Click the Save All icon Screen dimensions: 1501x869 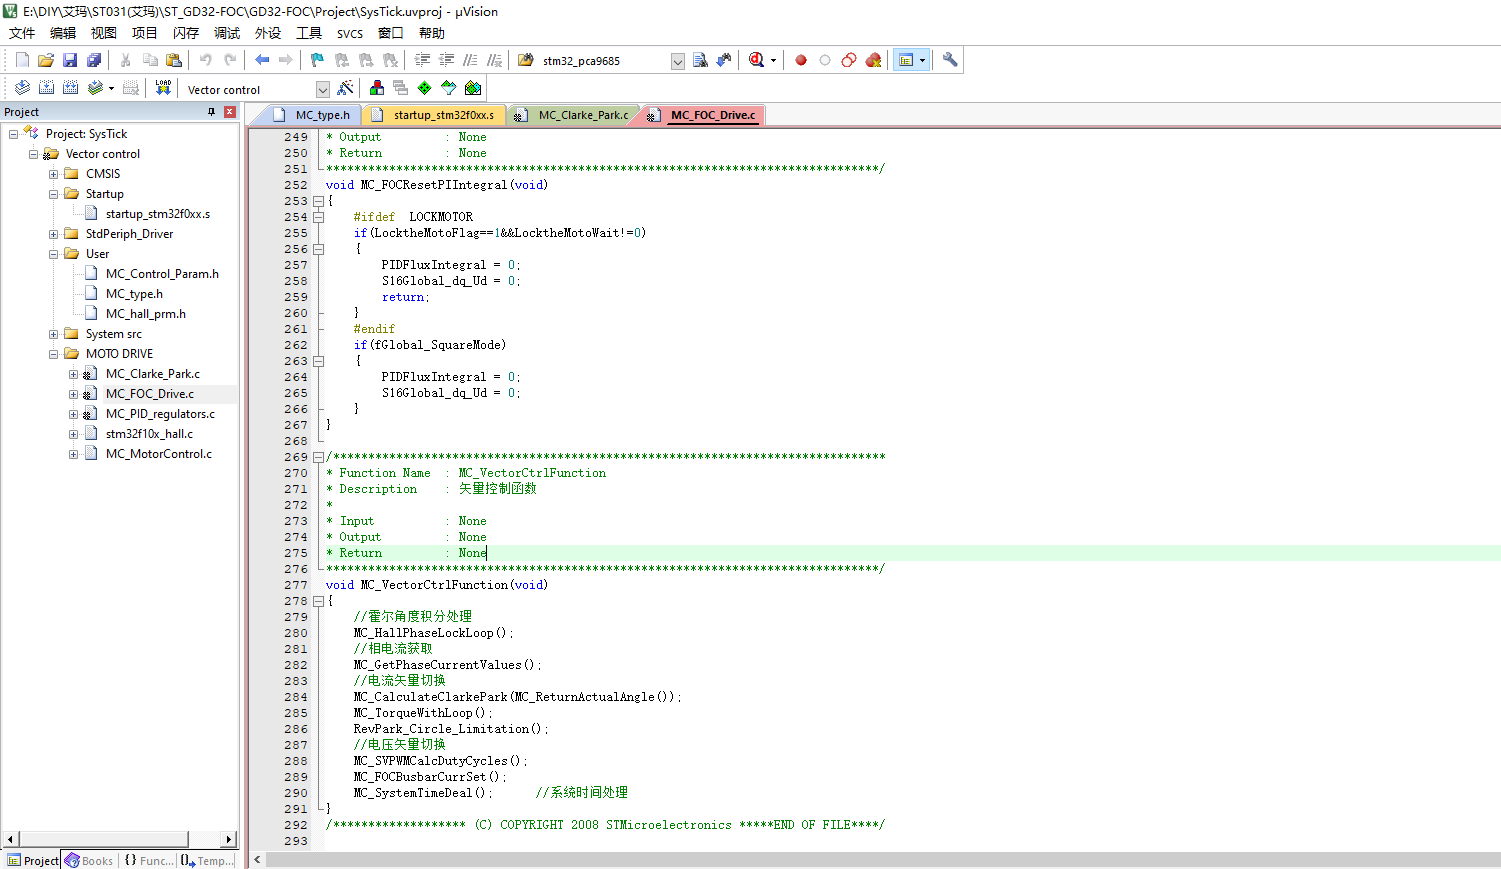[94, 60]
